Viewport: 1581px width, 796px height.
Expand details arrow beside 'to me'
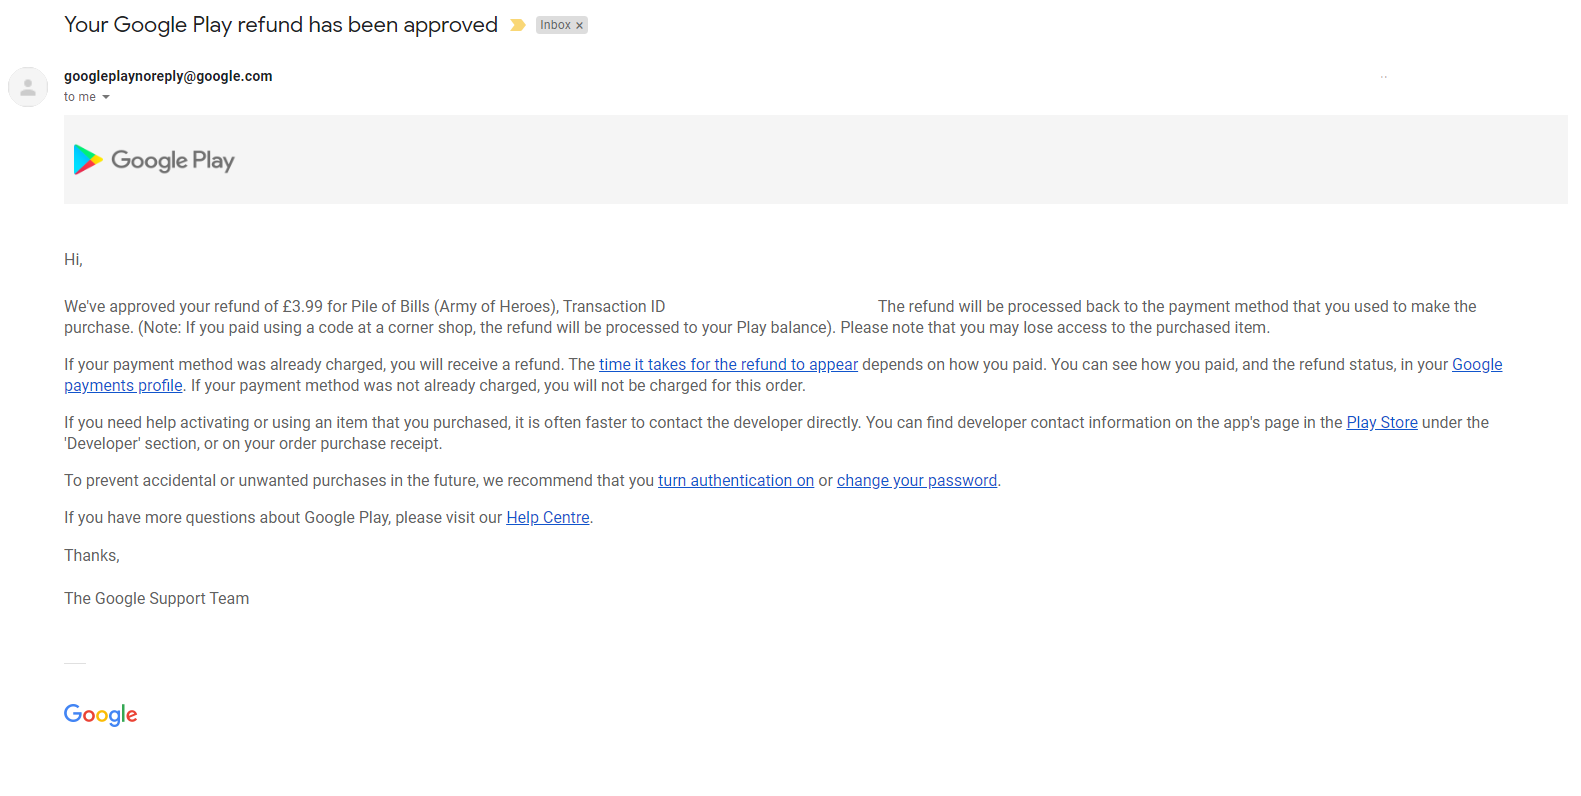click(106, 97)
